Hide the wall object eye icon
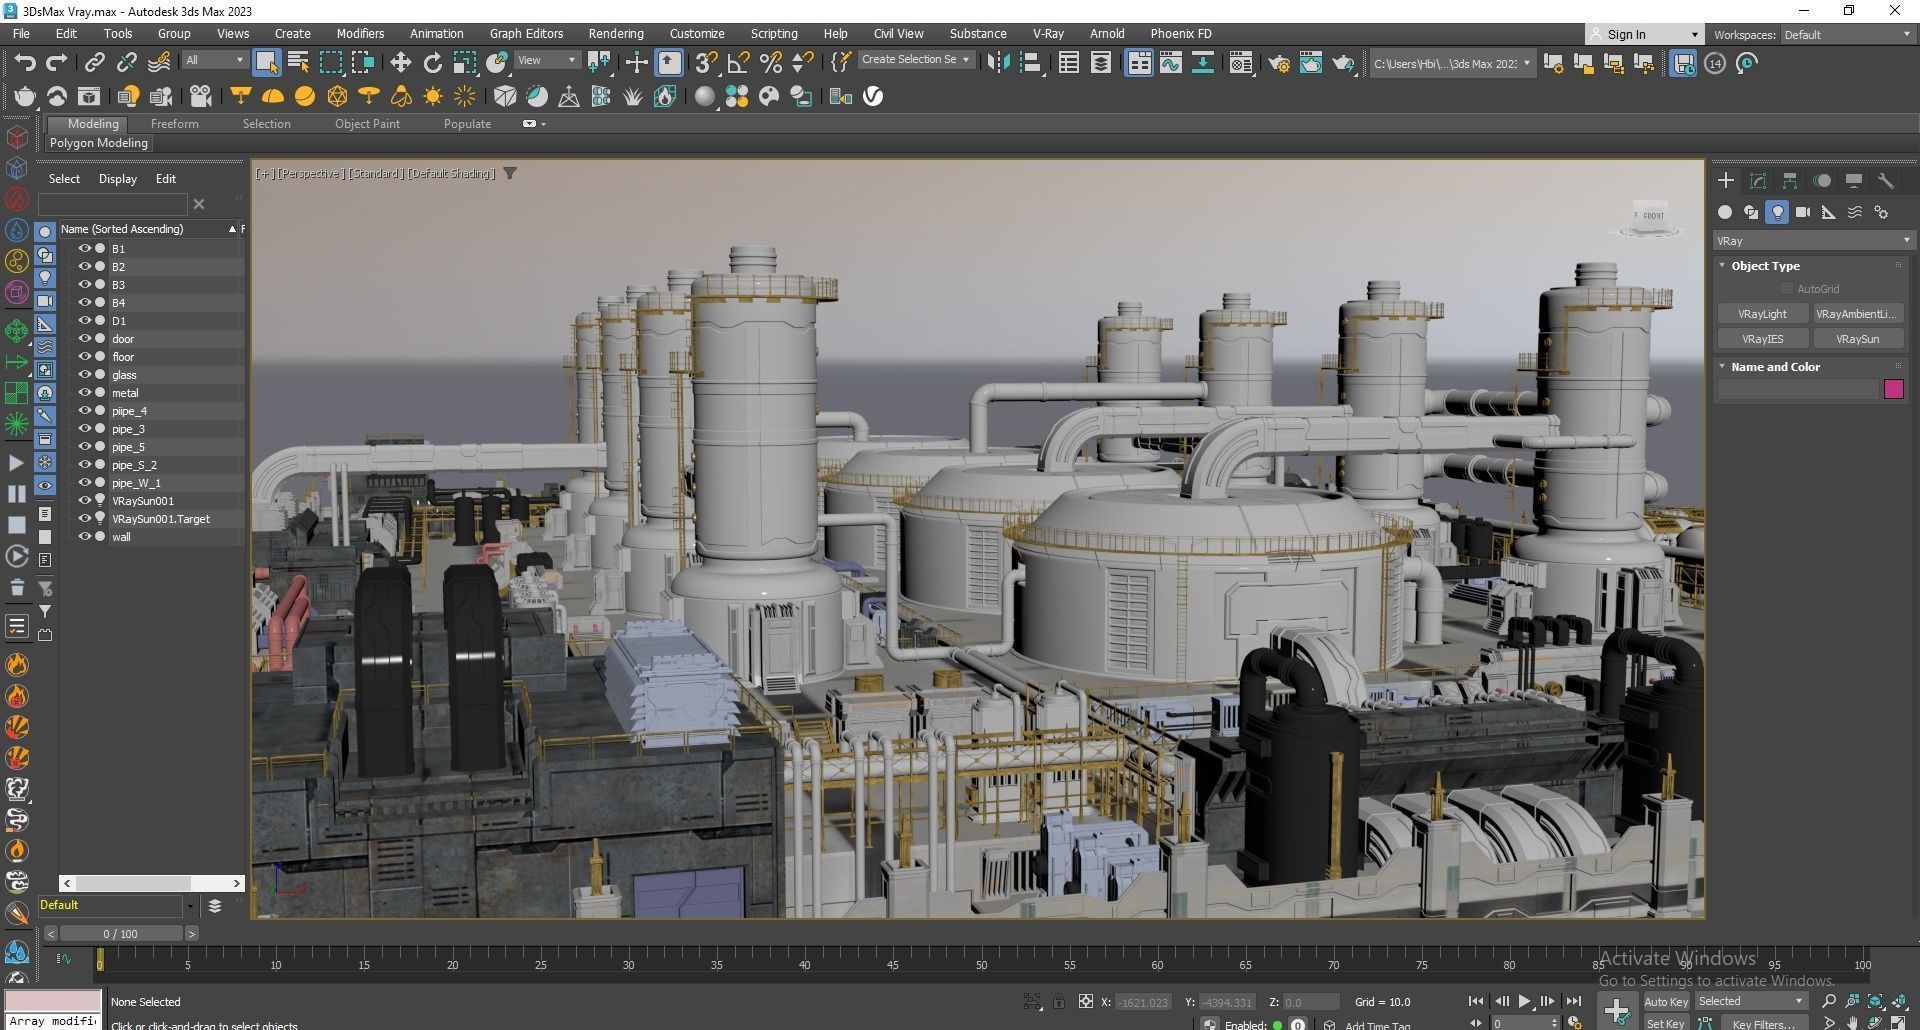 pos(85,536)
